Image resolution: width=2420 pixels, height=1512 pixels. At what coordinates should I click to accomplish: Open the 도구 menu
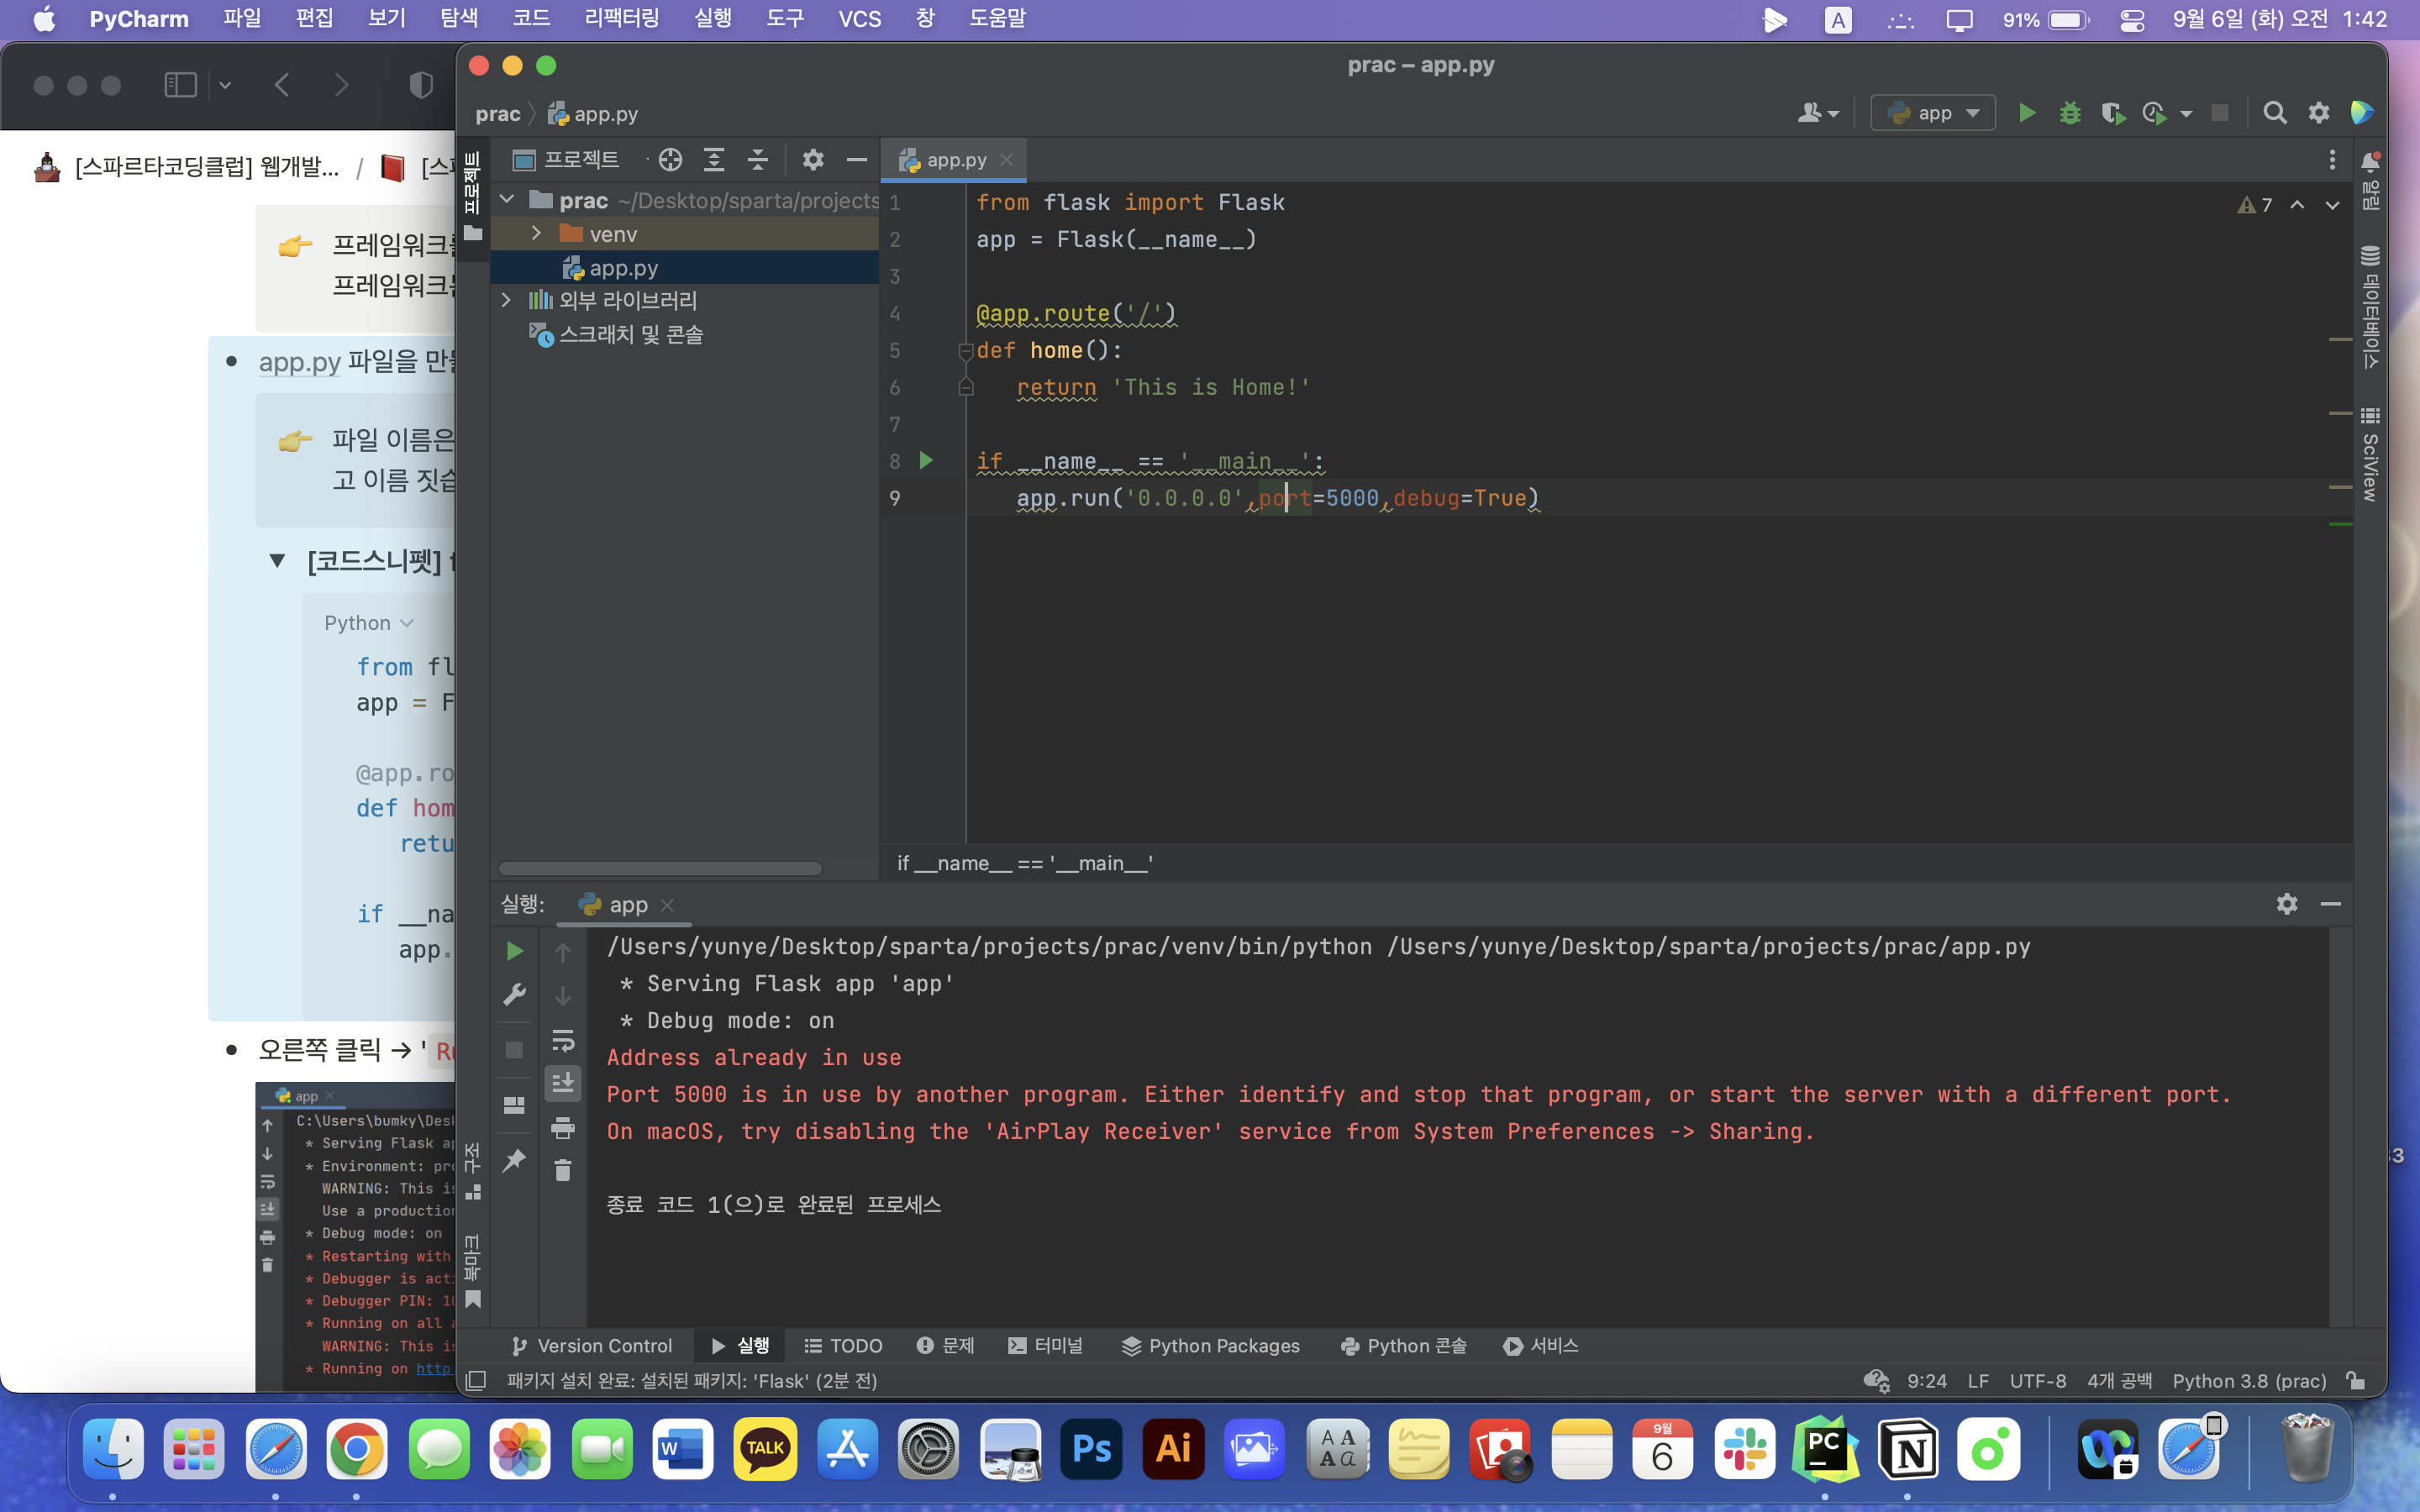[785, 19]
